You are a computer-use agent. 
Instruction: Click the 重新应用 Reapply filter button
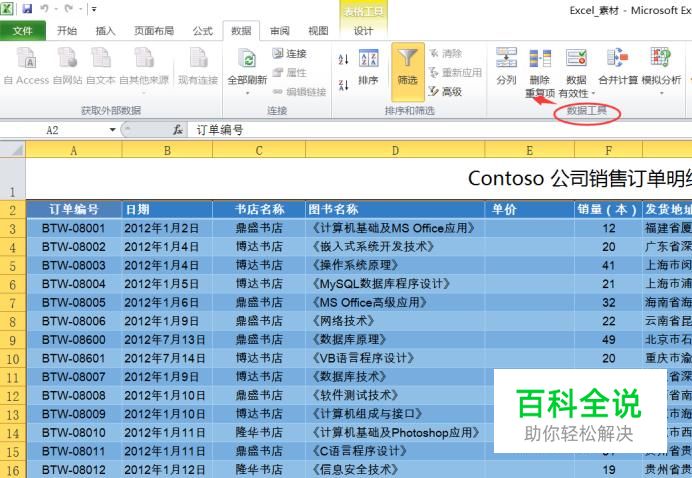click(455, 72)
